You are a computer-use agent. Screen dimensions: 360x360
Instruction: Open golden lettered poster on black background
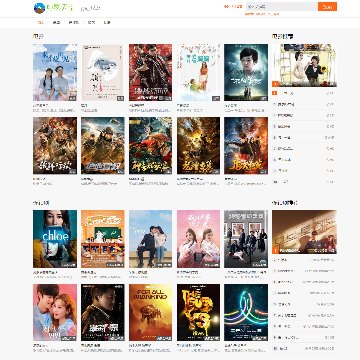click(x=199, y=312)
